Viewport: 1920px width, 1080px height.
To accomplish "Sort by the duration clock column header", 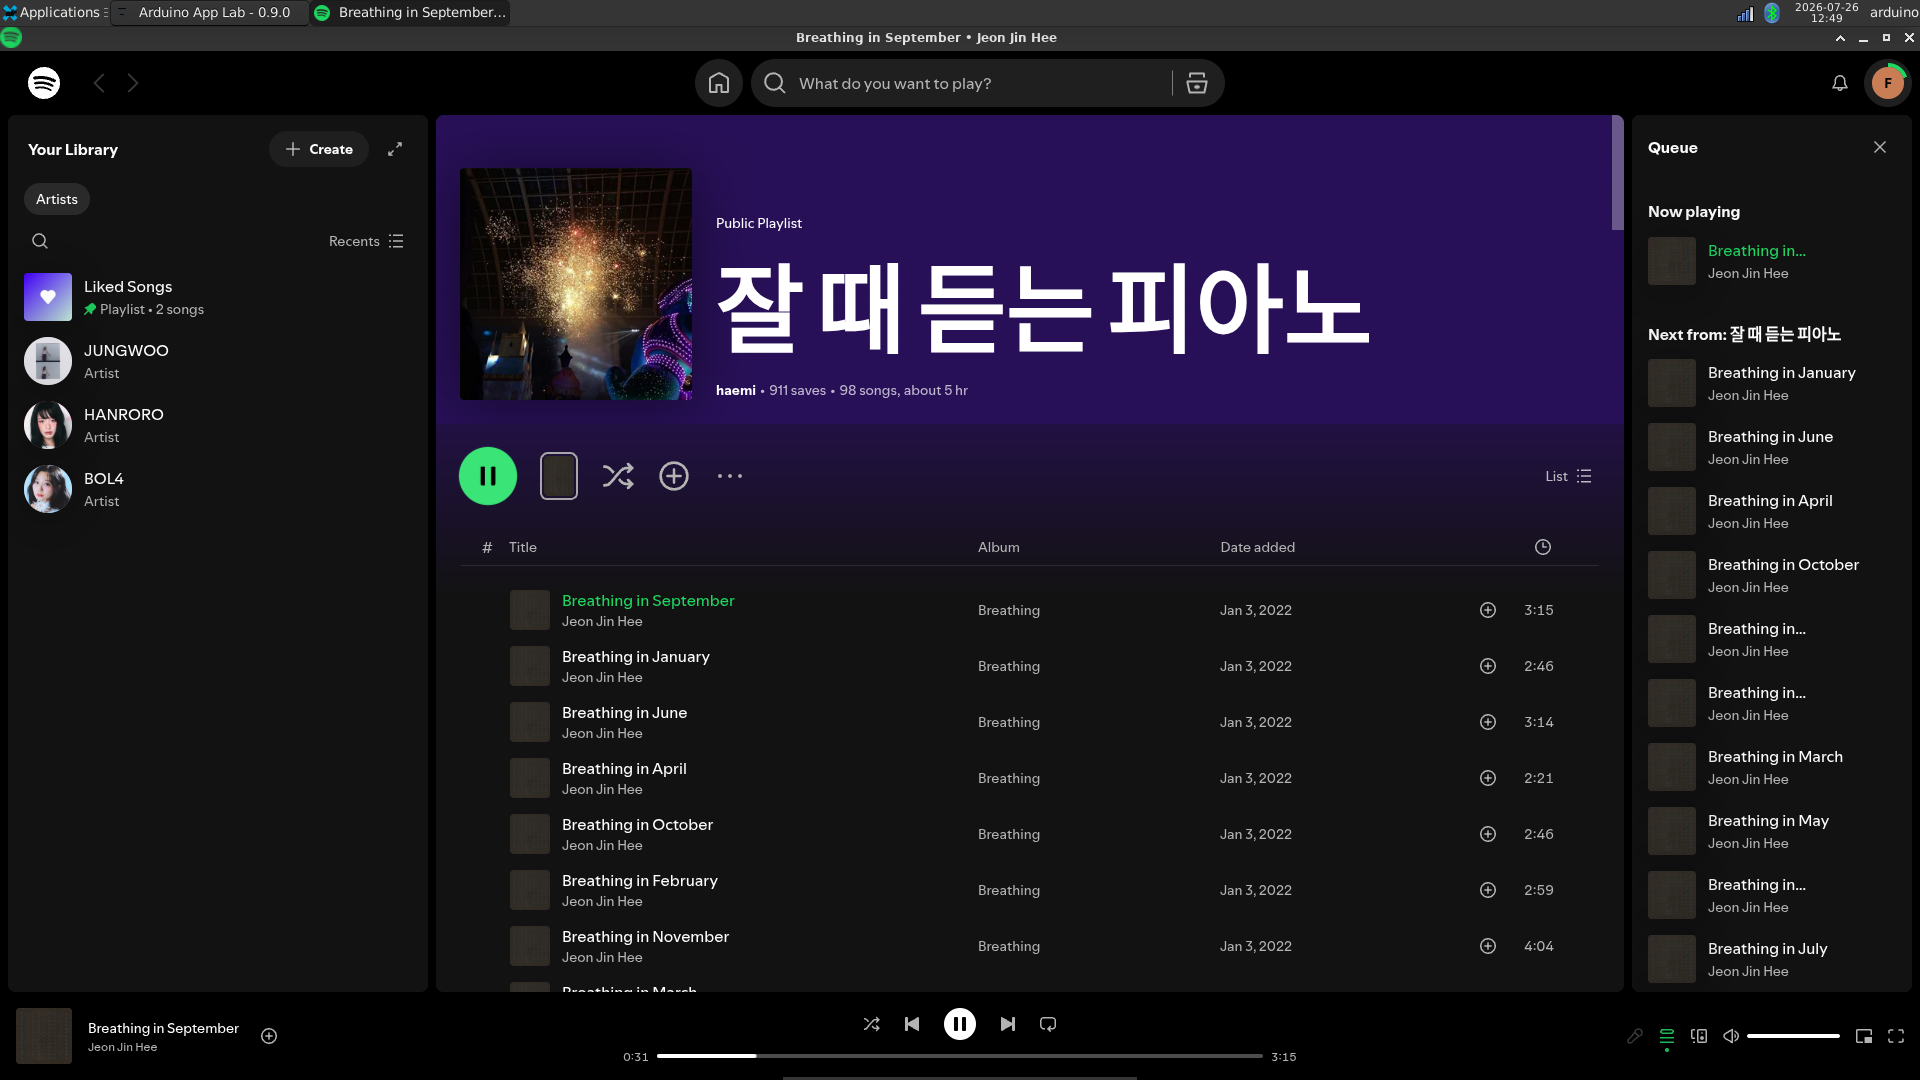I will tap(1543, 547).
